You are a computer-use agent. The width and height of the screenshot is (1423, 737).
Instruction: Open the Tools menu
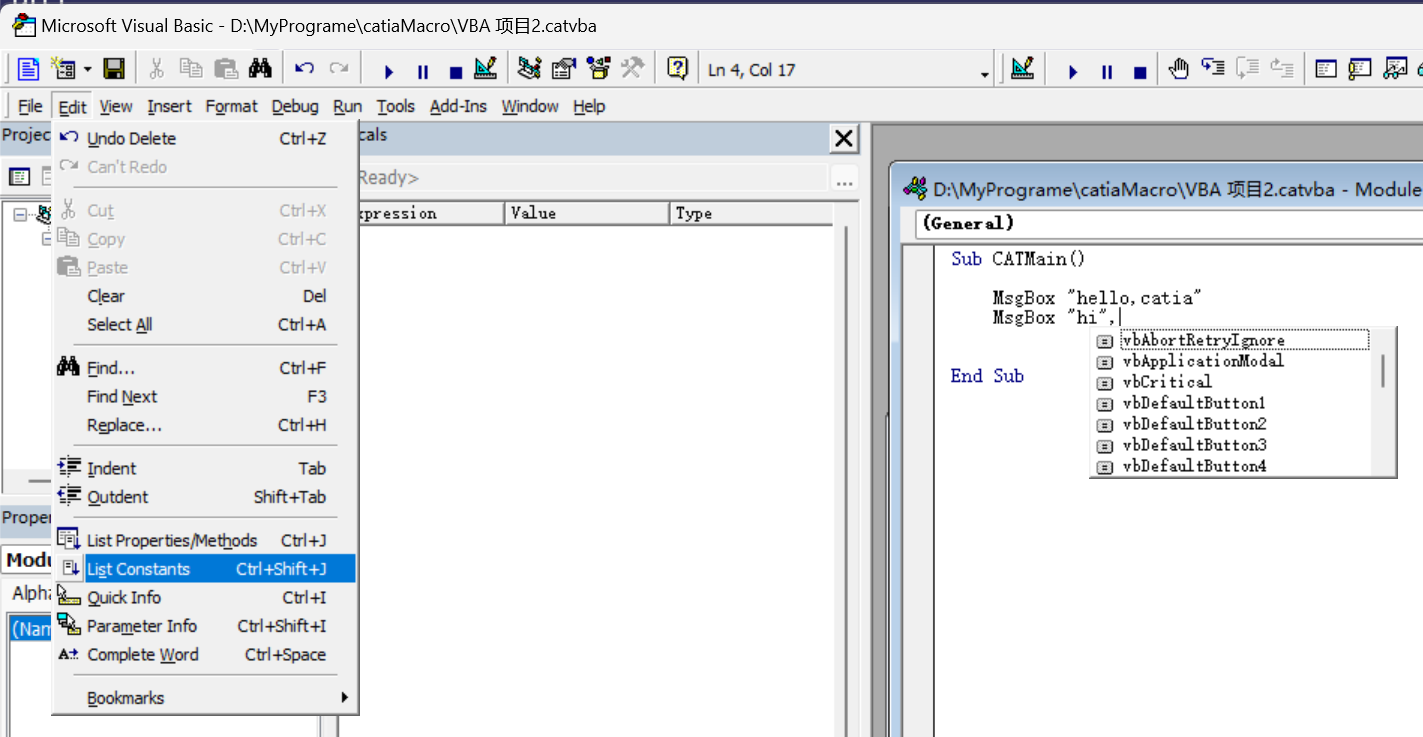click(395, 106)
